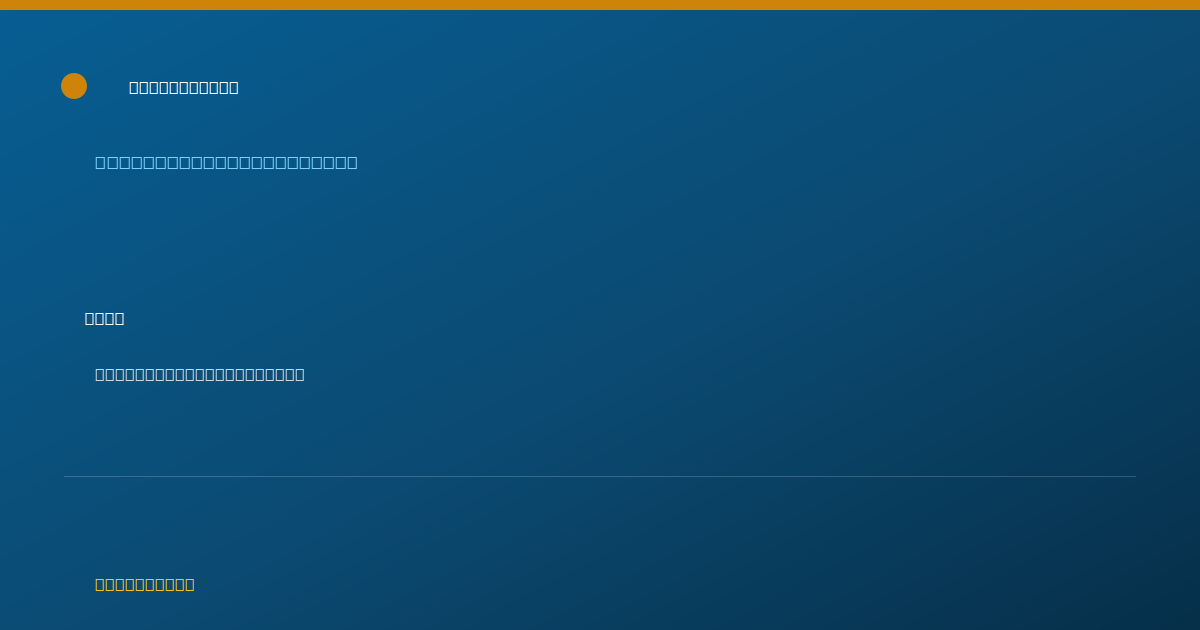The width and height of the screenshot is (1200, 630).
Task: Click the gray description line under the heading
Action: (200, 374)
